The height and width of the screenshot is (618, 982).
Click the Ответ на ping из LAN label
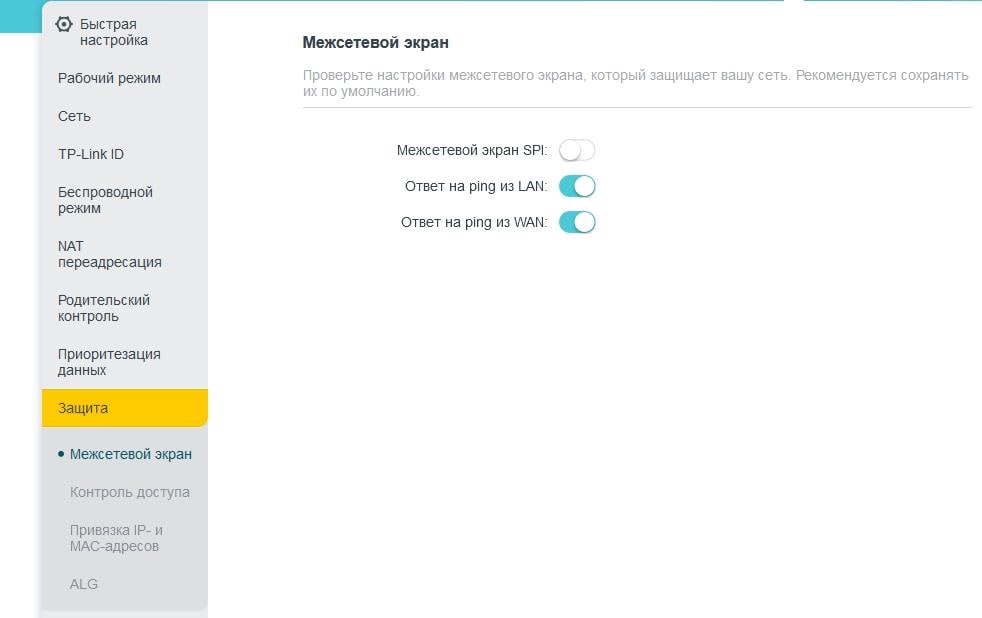(x=475, y=186)
